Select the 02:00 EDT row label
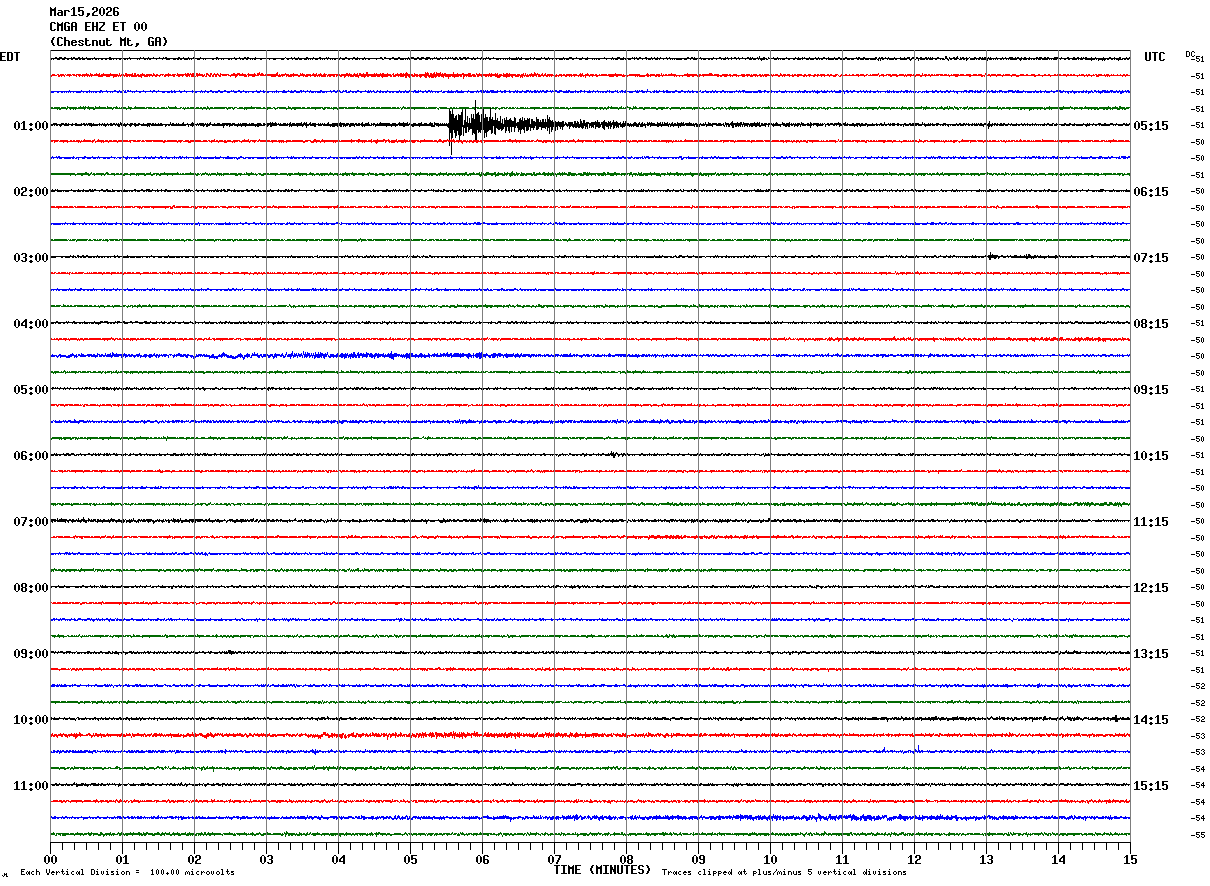The width and height of the screenshot is (1210, 886). (31, 192)
